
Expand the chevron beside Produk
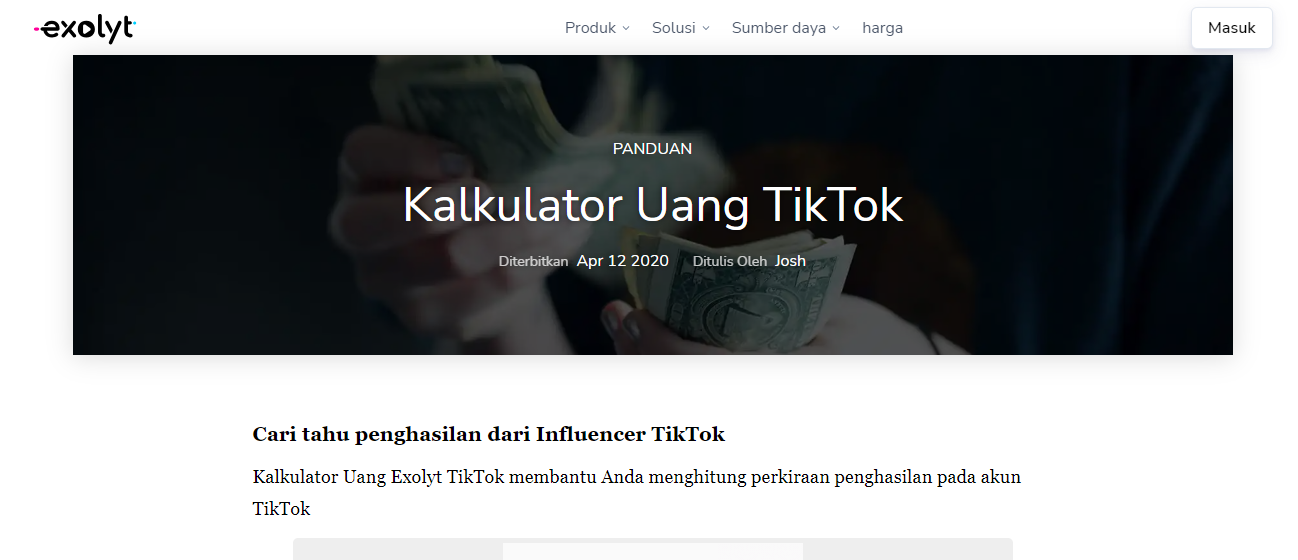point(626,28)
